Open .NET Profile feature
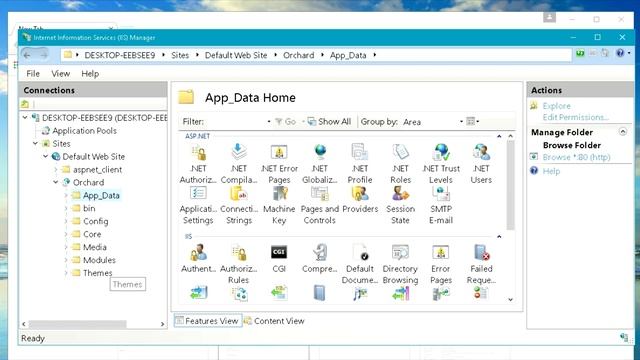The height and width of the screenshot is (360, 640). tap(360, 164)
